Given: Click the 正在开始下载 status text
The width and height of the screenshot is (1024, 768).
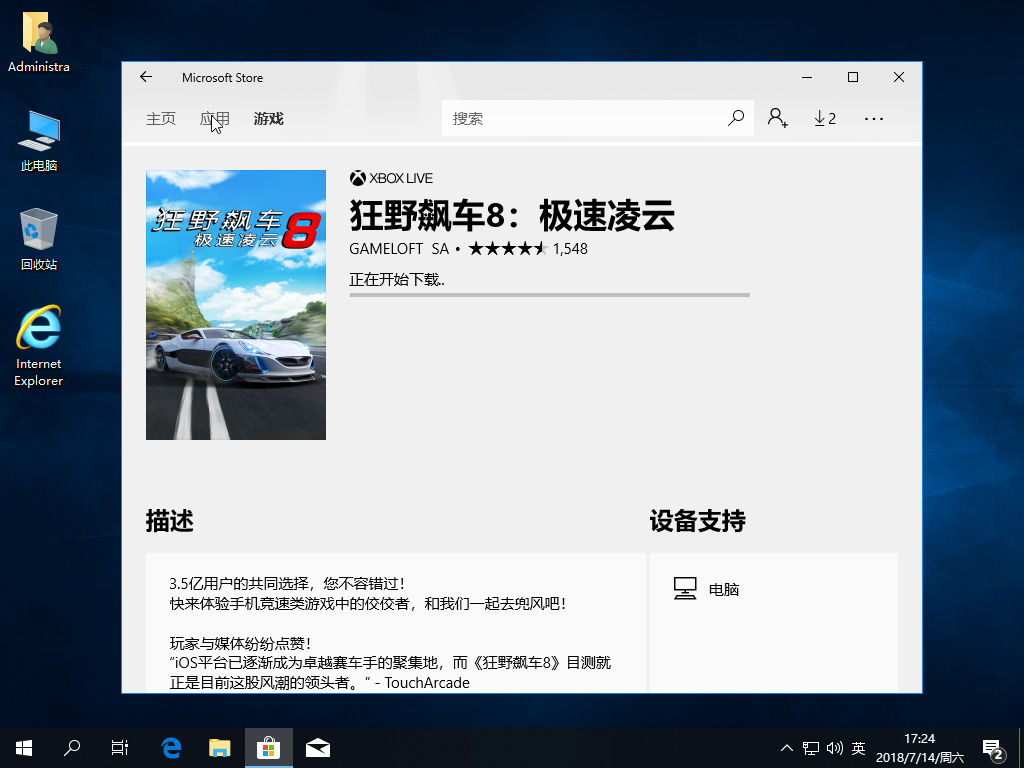Looking at the screenshot, I should point(397,280).
